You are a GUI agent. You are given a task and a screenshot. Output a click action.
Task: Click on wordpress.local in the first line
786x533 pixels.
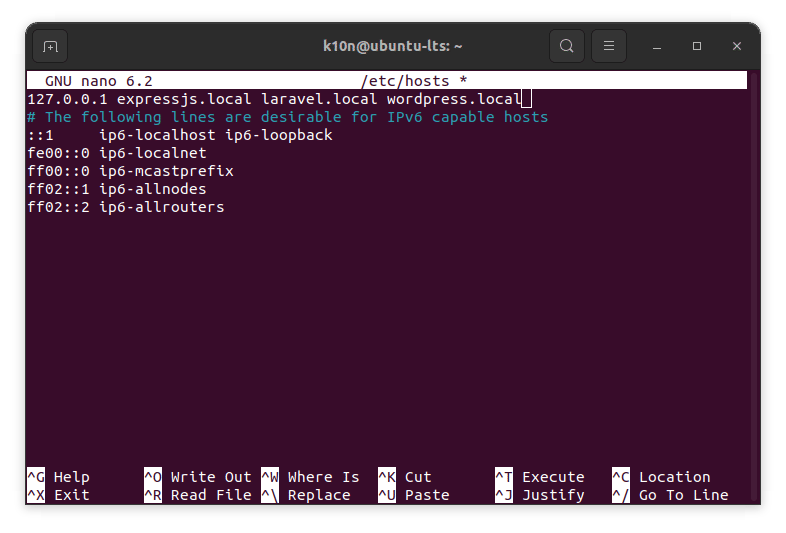click(454, 99)
